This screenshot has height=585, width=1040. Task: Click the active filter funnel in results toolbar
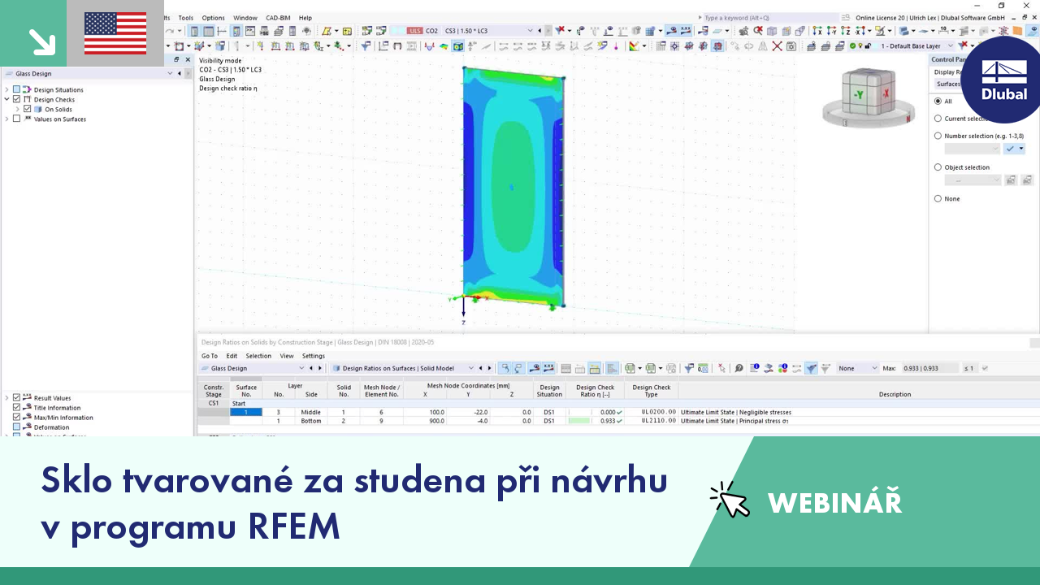click(x=811, y=368)
